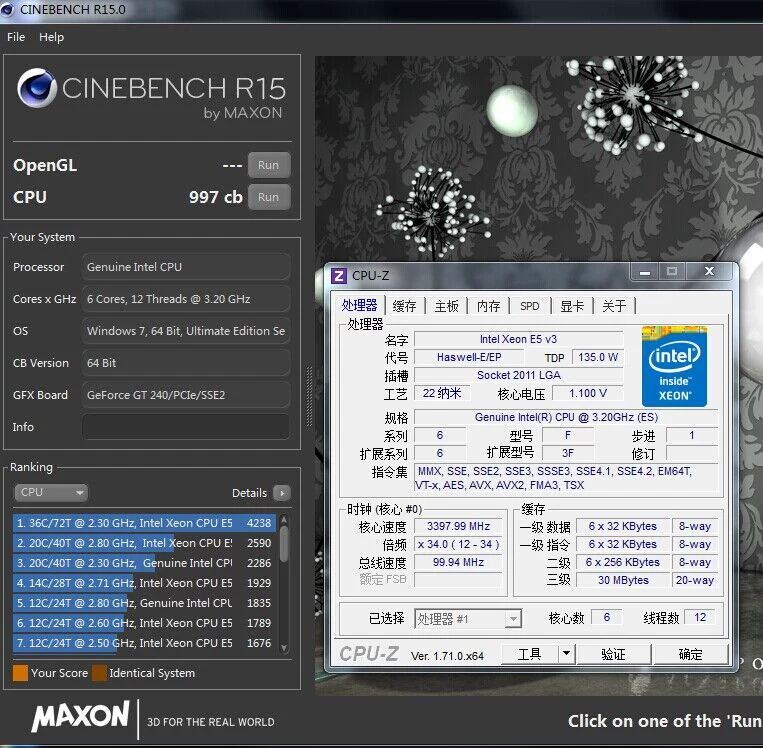Close the CPU-Z window
The image size is (763, 748).
click(709, 271)
